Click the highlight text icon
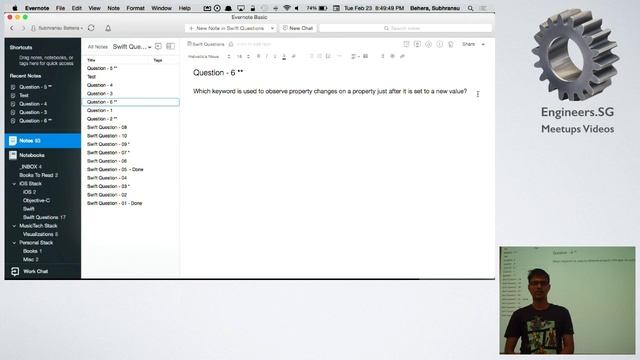The width and height of the screenshot is (640, 360). (x=293, y=56)
